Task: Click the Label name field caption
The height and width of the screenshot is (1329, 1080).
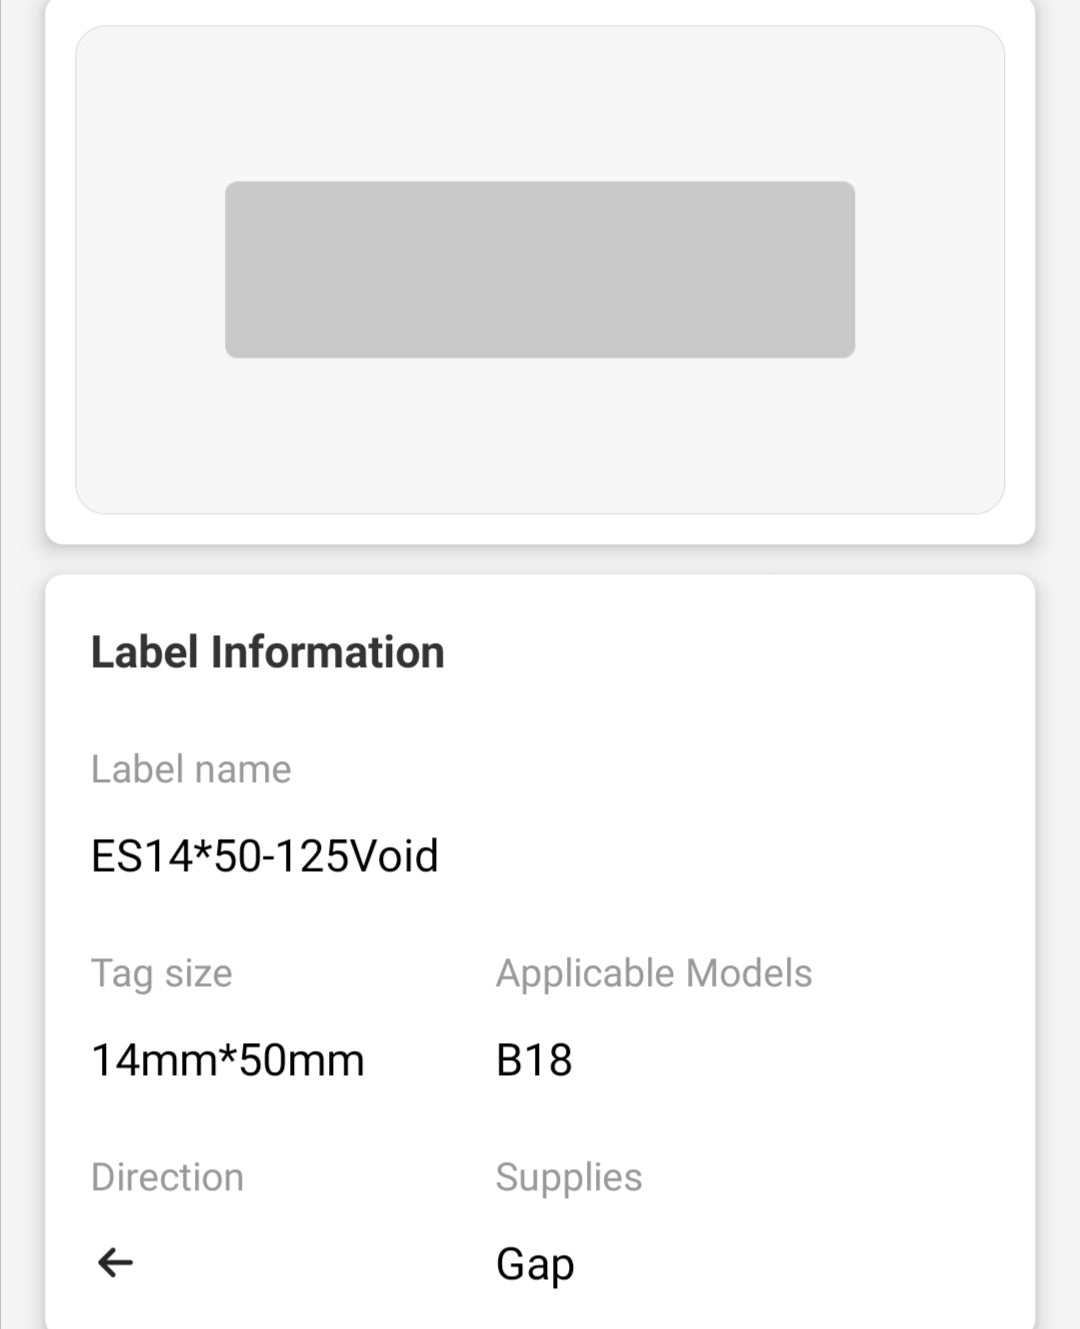Action: click(191, 769)
